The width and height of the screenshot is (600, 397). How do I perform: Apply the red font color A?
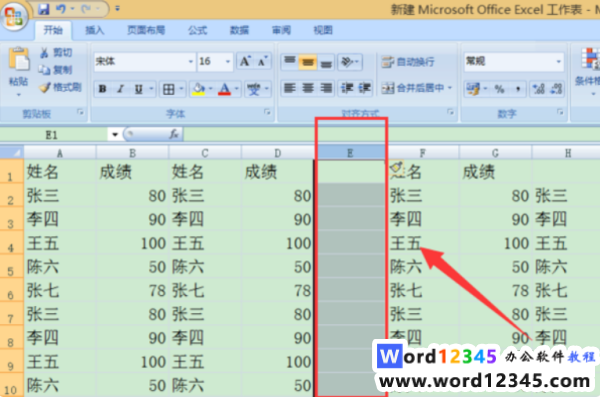point(225,89)
